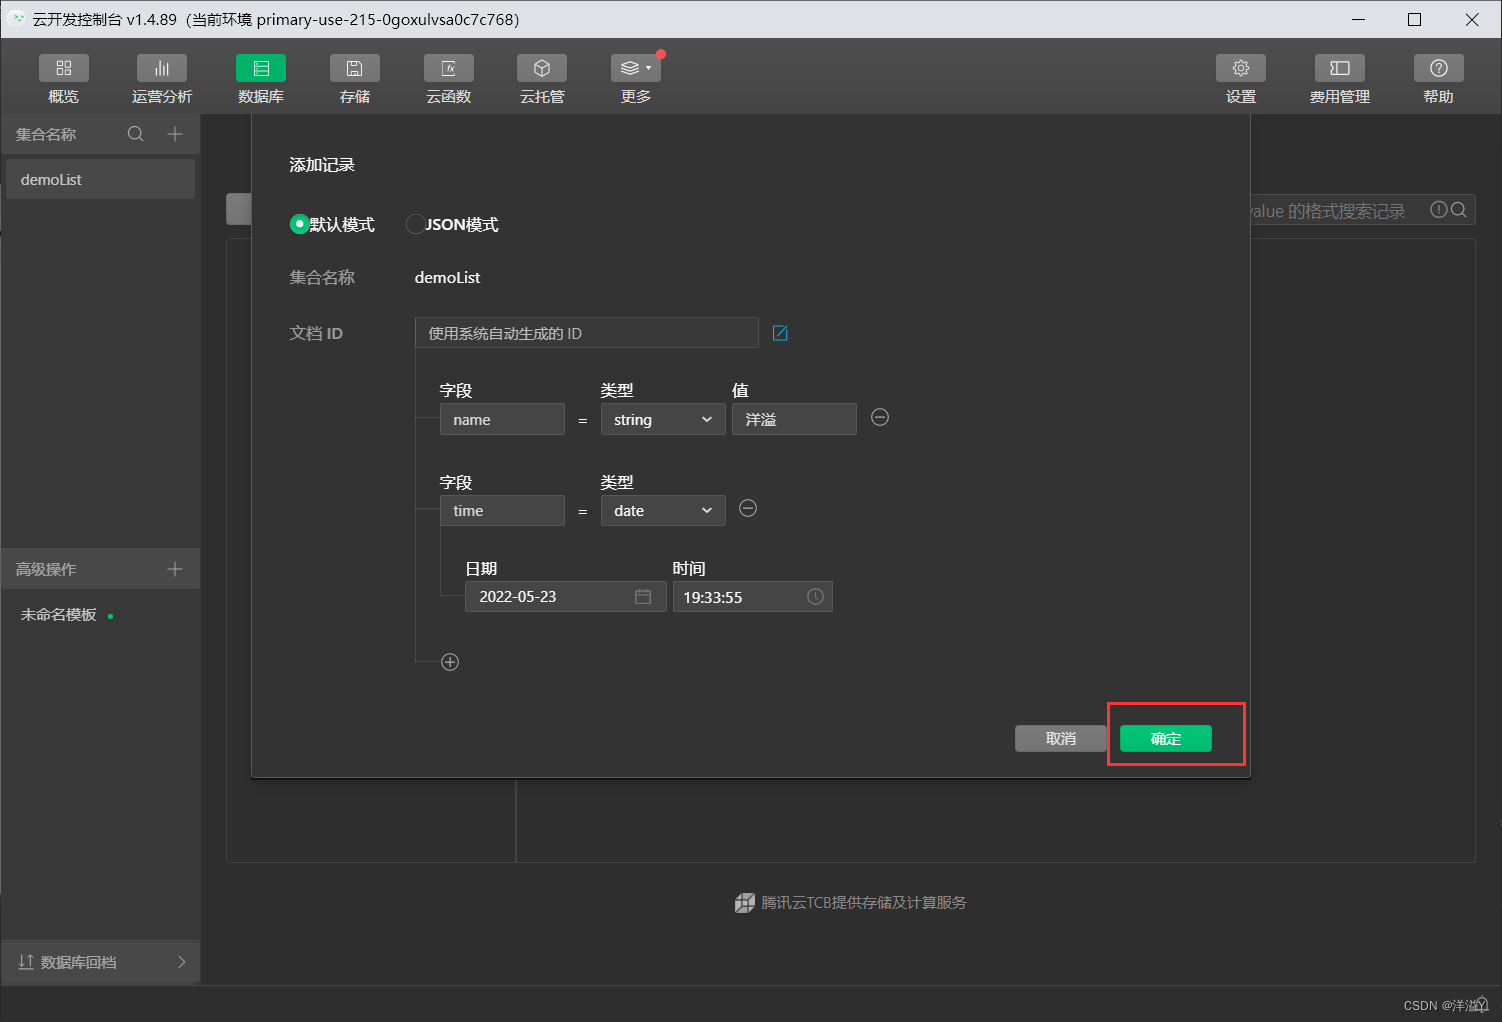Remove the name field row
The height and width of the screenshot is (1022, 1502).
coord(880,417)
